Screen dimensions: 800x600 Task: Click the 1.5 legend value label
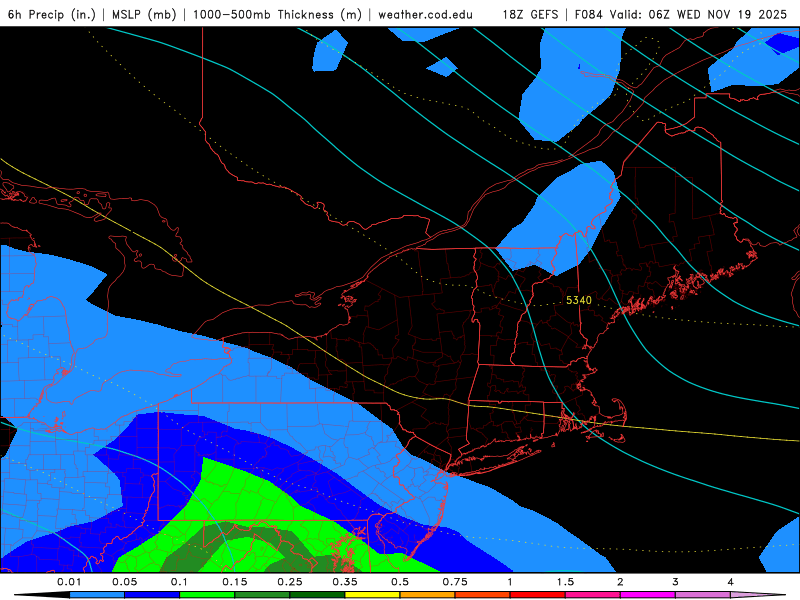click(565, 582)
